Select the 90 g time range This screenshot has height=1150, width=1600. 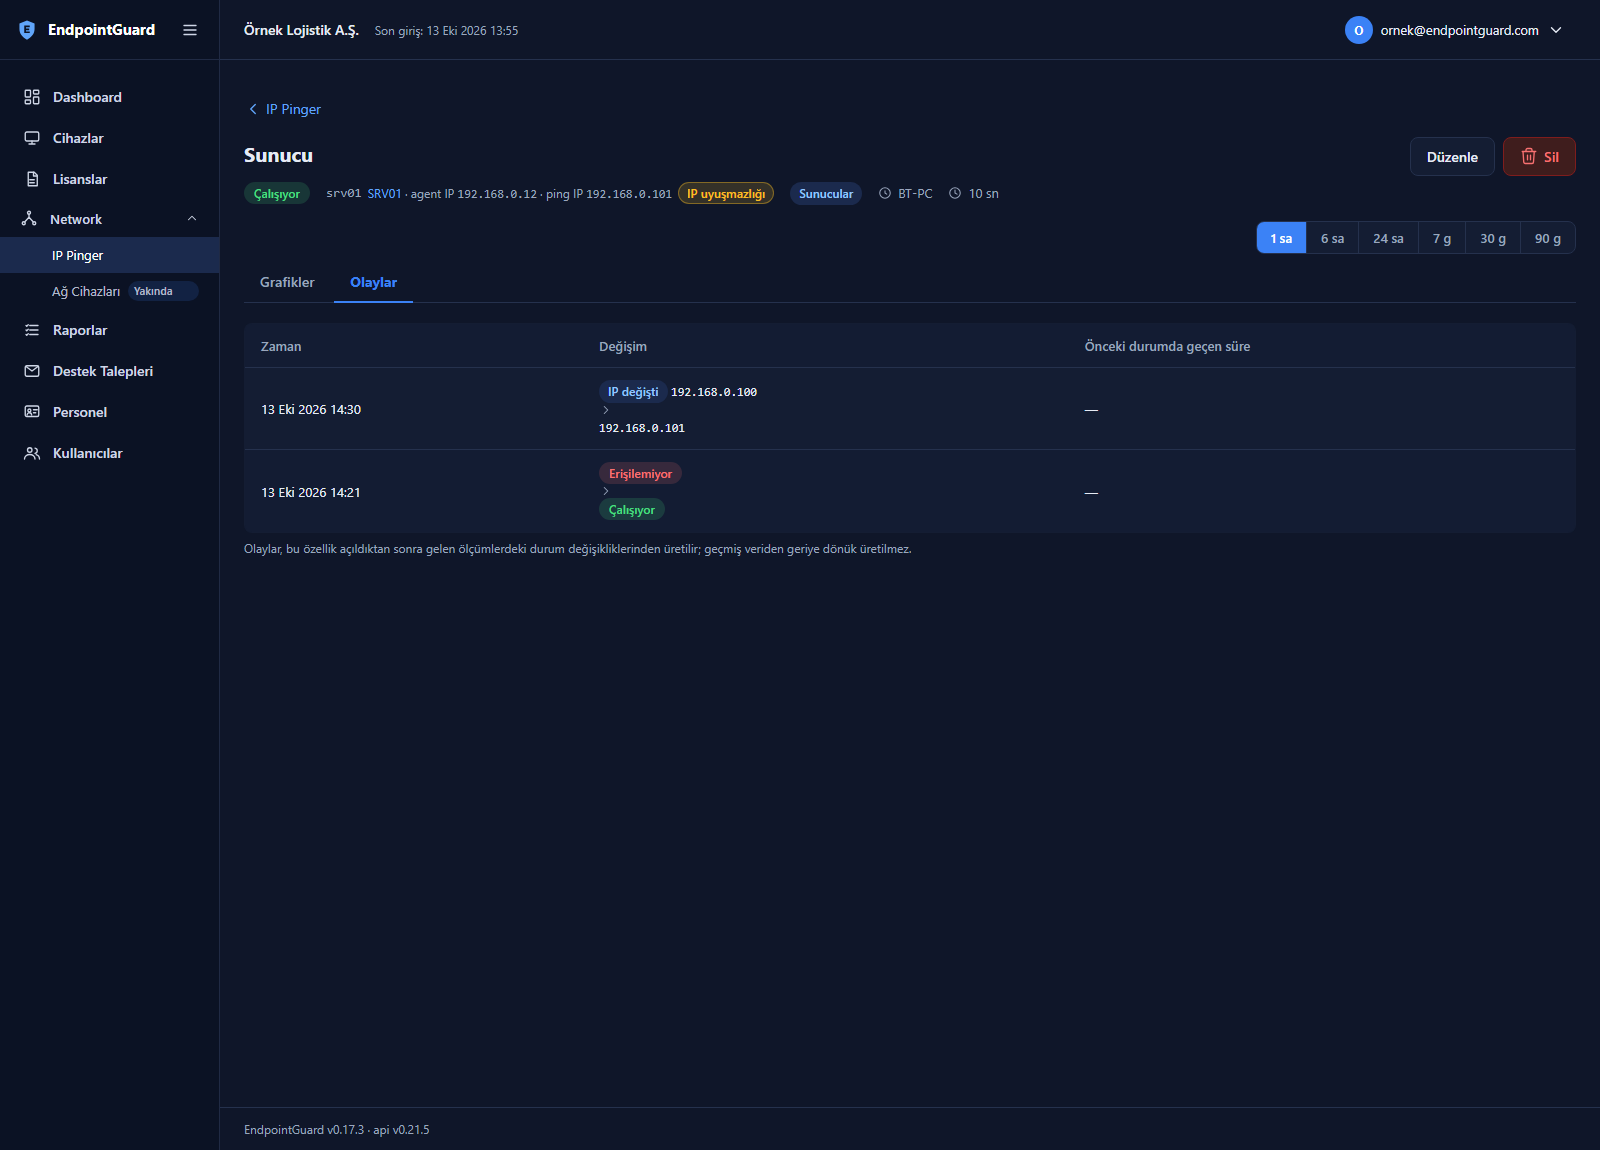click(x=1548, y=238)
